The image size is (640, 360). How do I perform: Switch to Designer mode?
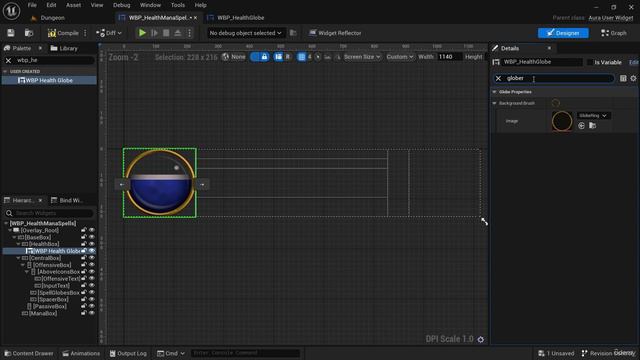coord(563,33)
